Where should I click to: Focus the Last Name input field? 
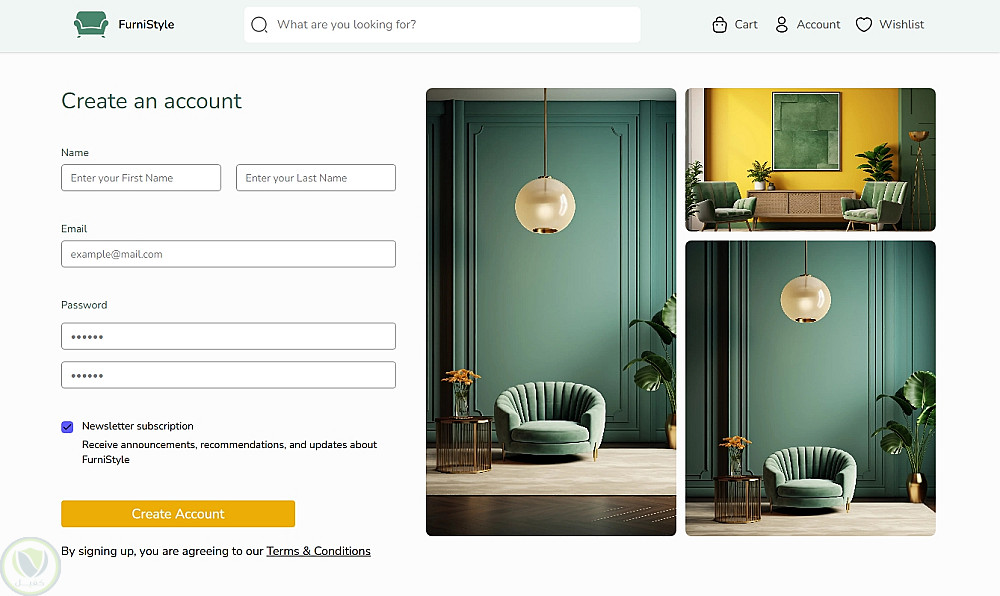click(316, 178)
